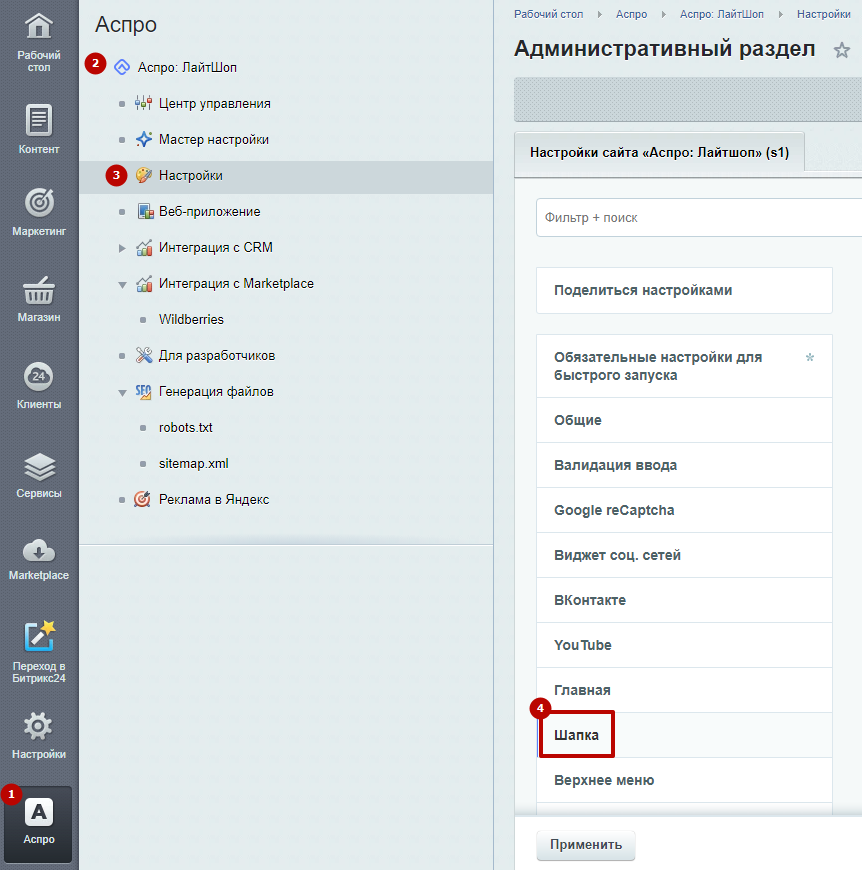Click the Центр управления sliders icon
Image resolution: width=862 pixels, height=870 pixels.
[x=144, y=103]
